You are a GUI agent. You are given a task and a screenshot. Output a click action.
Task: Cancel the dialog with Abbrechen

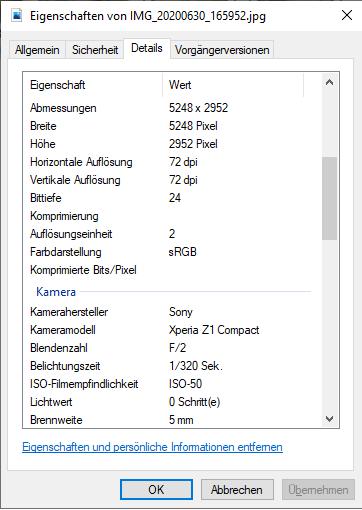[x=237, y=490]
